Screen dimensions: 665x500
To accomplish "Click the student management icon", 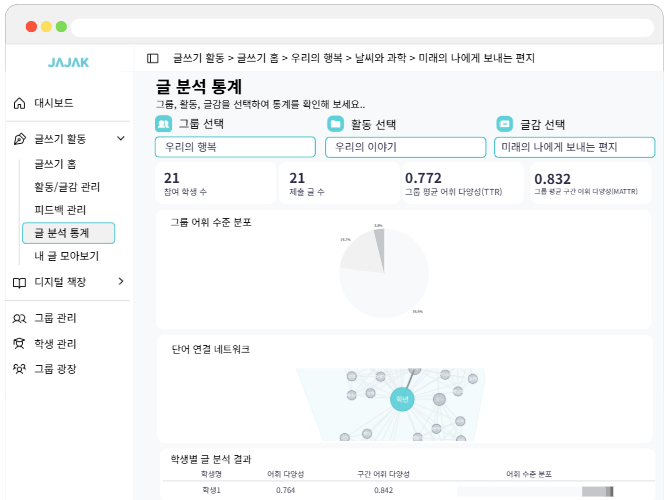I will click(19, 344).
